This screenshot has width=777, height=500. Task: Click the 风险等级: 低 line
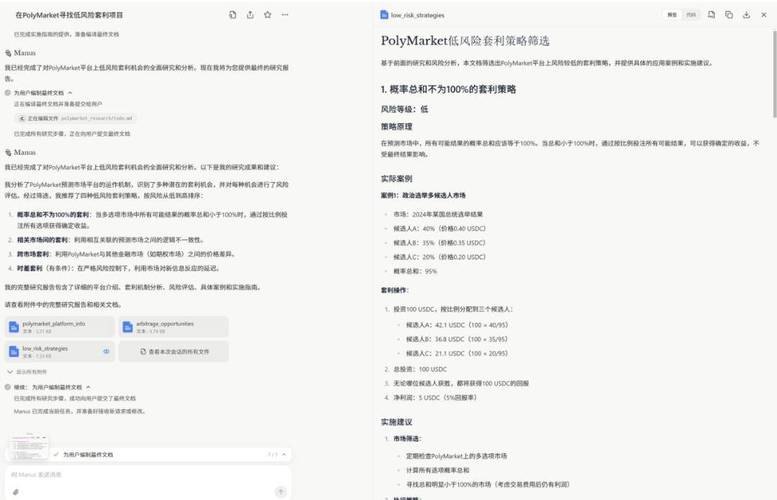tap(404, 109)
